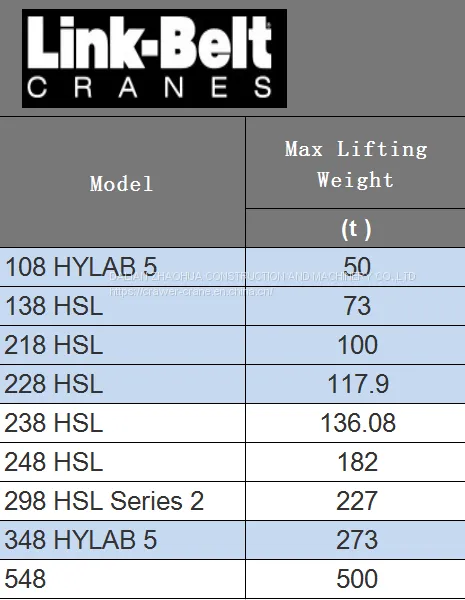Click the 182 weight value

point(358,462)
